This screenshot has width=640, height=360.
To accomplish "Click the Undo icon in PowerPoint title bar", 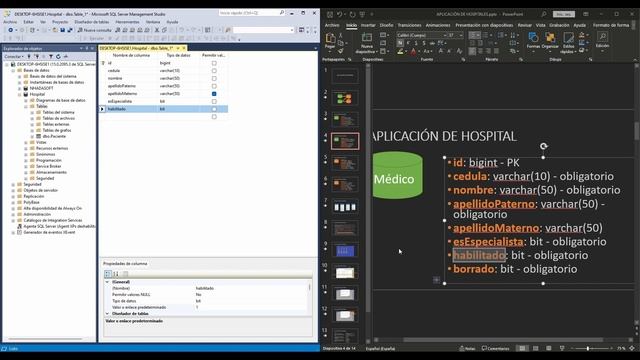I will click(x=340, y=14).
